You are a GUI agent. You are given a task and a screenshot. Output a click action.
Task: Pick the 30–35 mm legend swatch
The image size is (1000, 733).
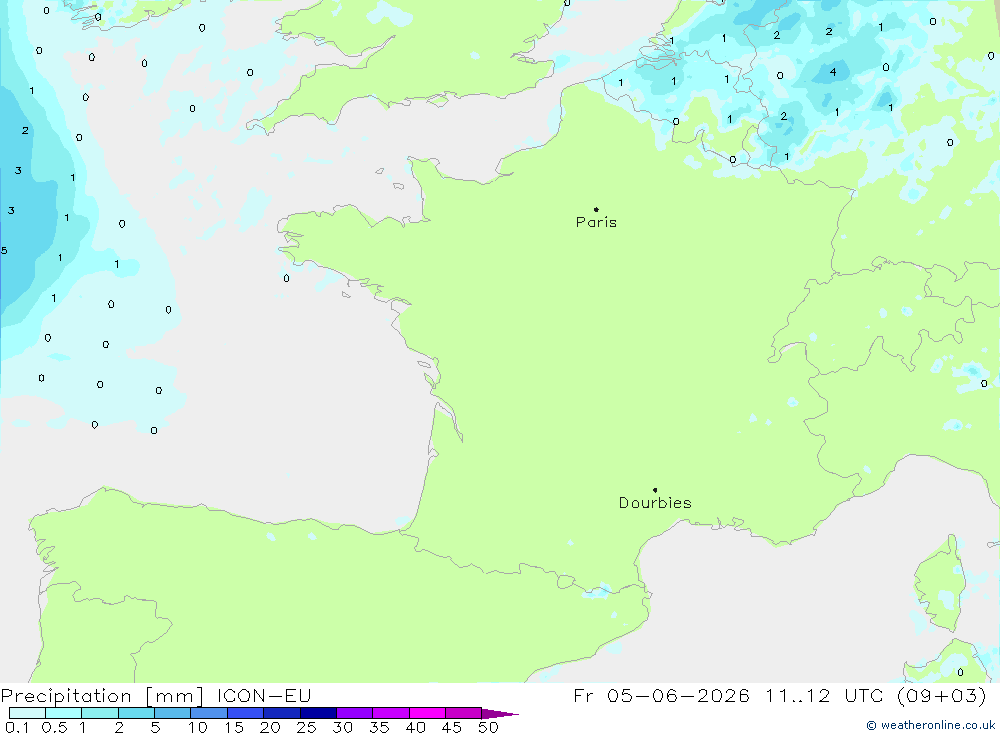coord(354,713)
